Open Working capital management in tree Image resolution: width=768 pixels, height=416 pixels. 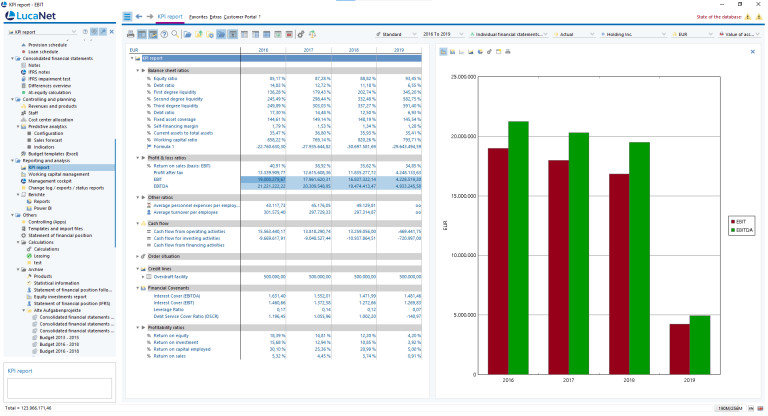[x=58, y=174]
